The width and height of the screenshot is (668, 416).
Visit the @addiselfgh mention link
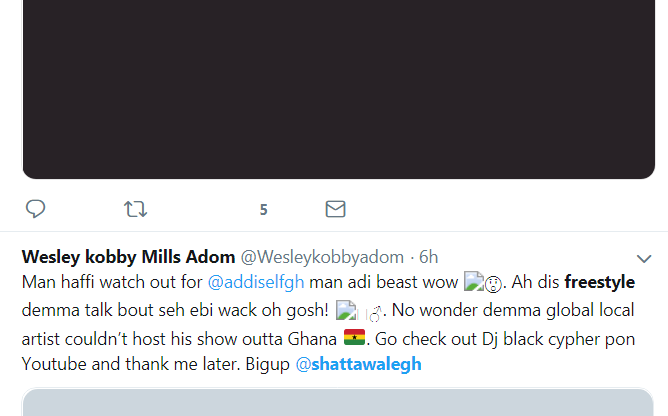pyautogui.click(x=256, y=282)
